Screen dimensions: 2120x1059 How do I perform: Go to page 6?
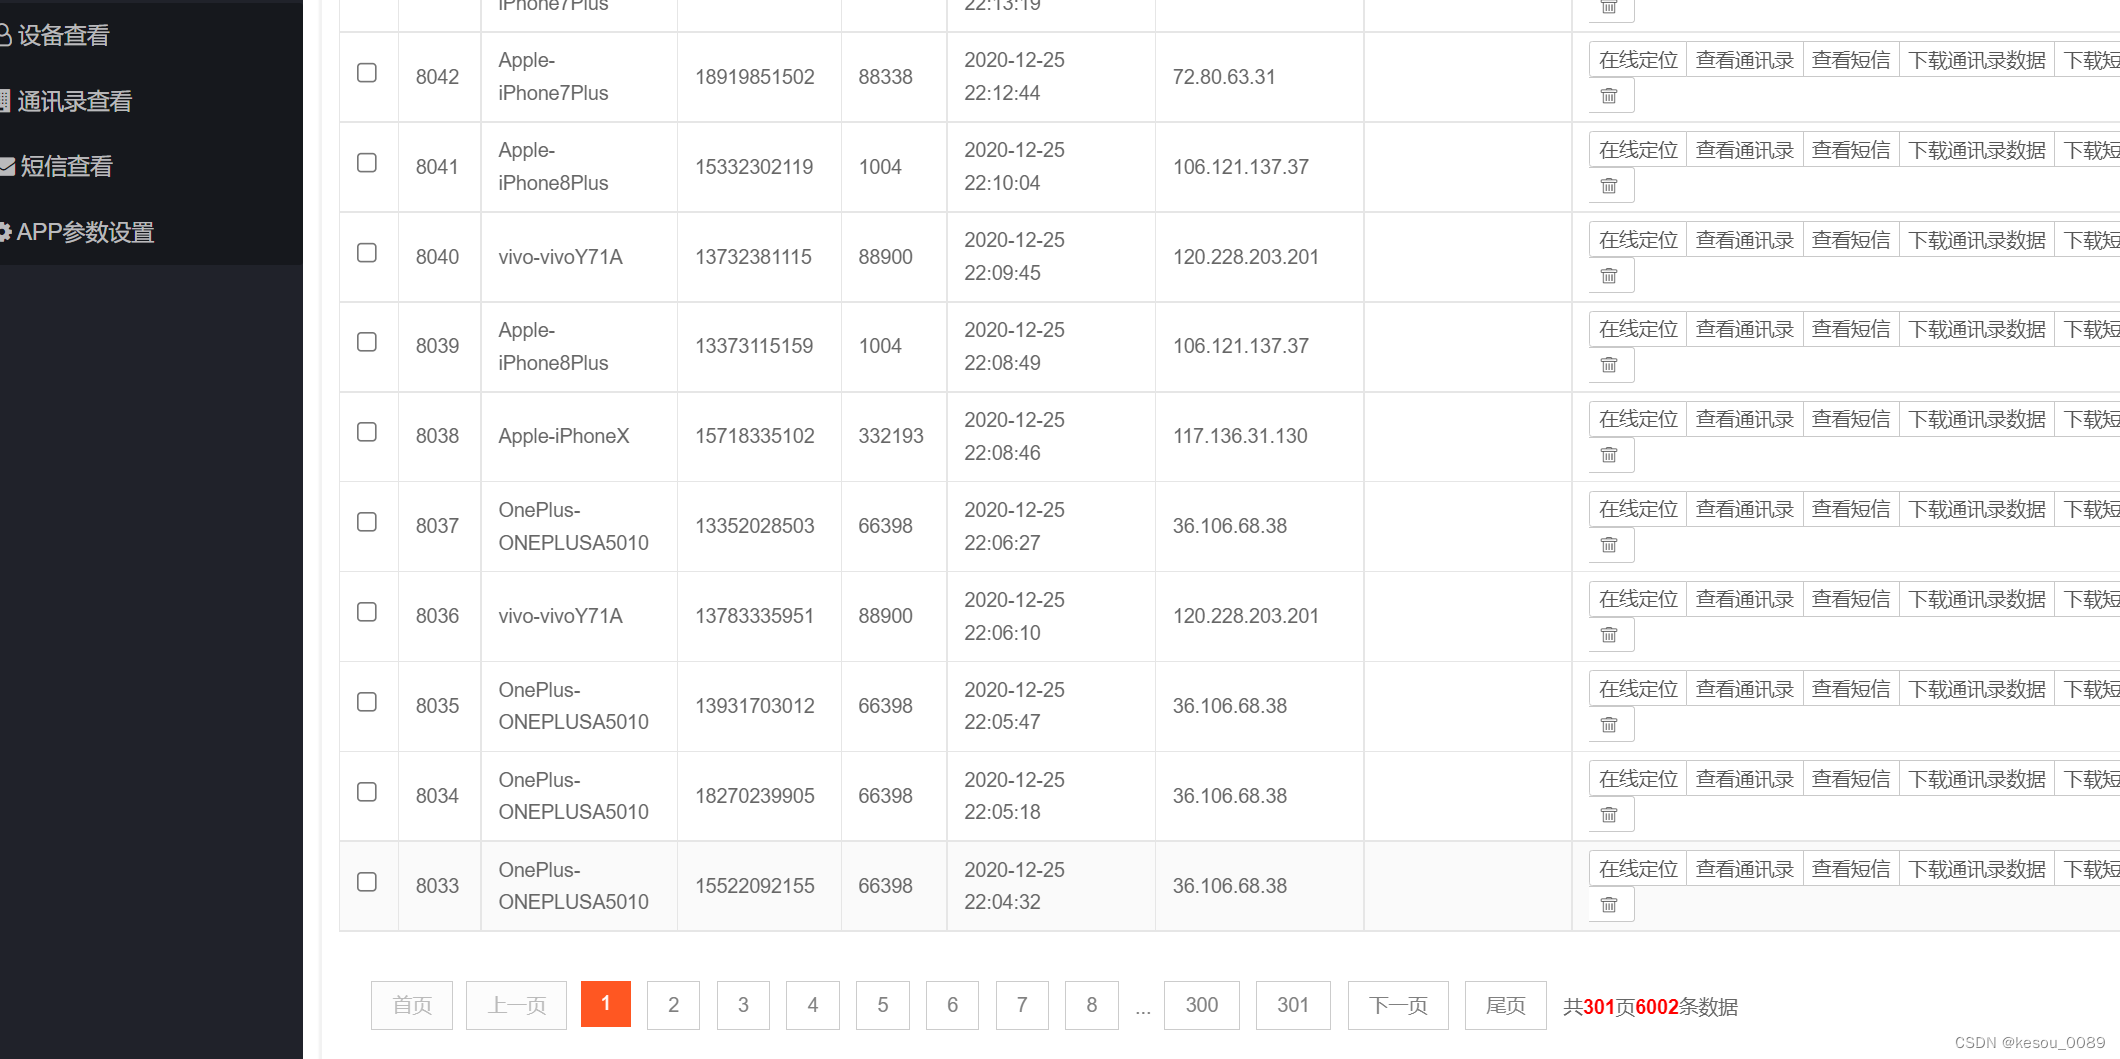click(x=952, y=1005)
